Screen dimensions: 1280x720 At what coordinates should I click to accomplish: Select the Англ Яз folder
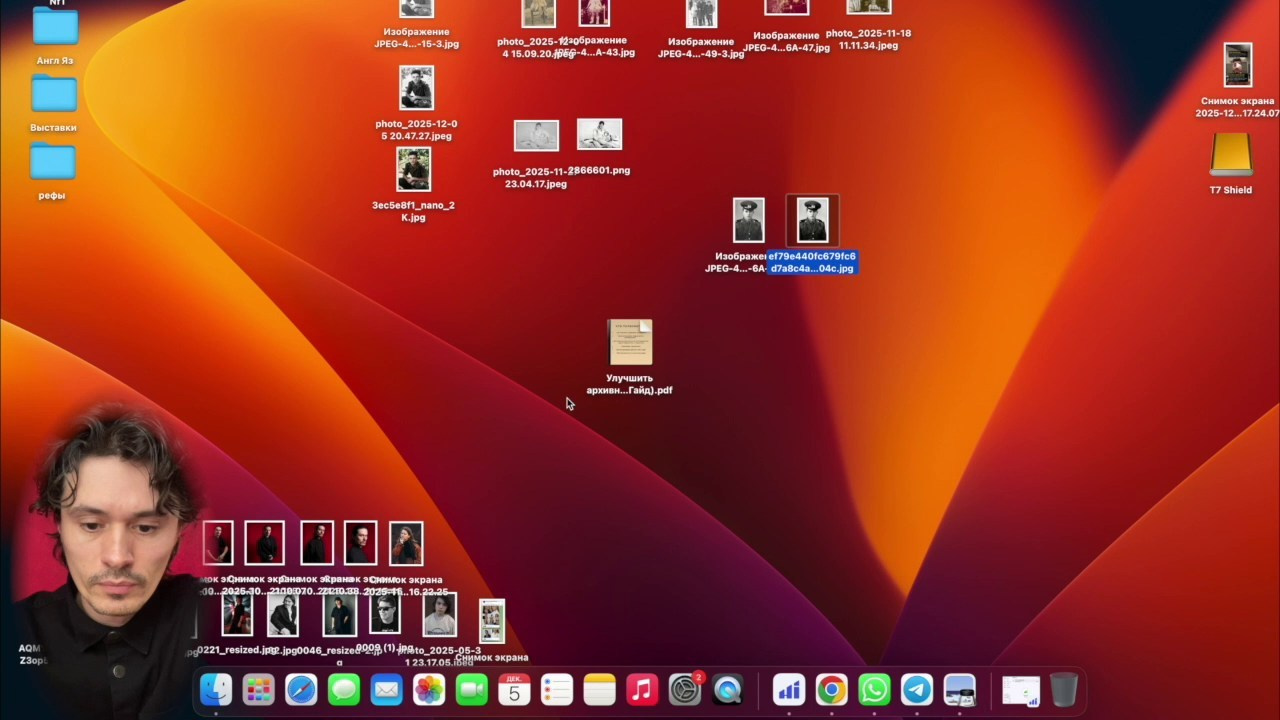coord(55,25)
